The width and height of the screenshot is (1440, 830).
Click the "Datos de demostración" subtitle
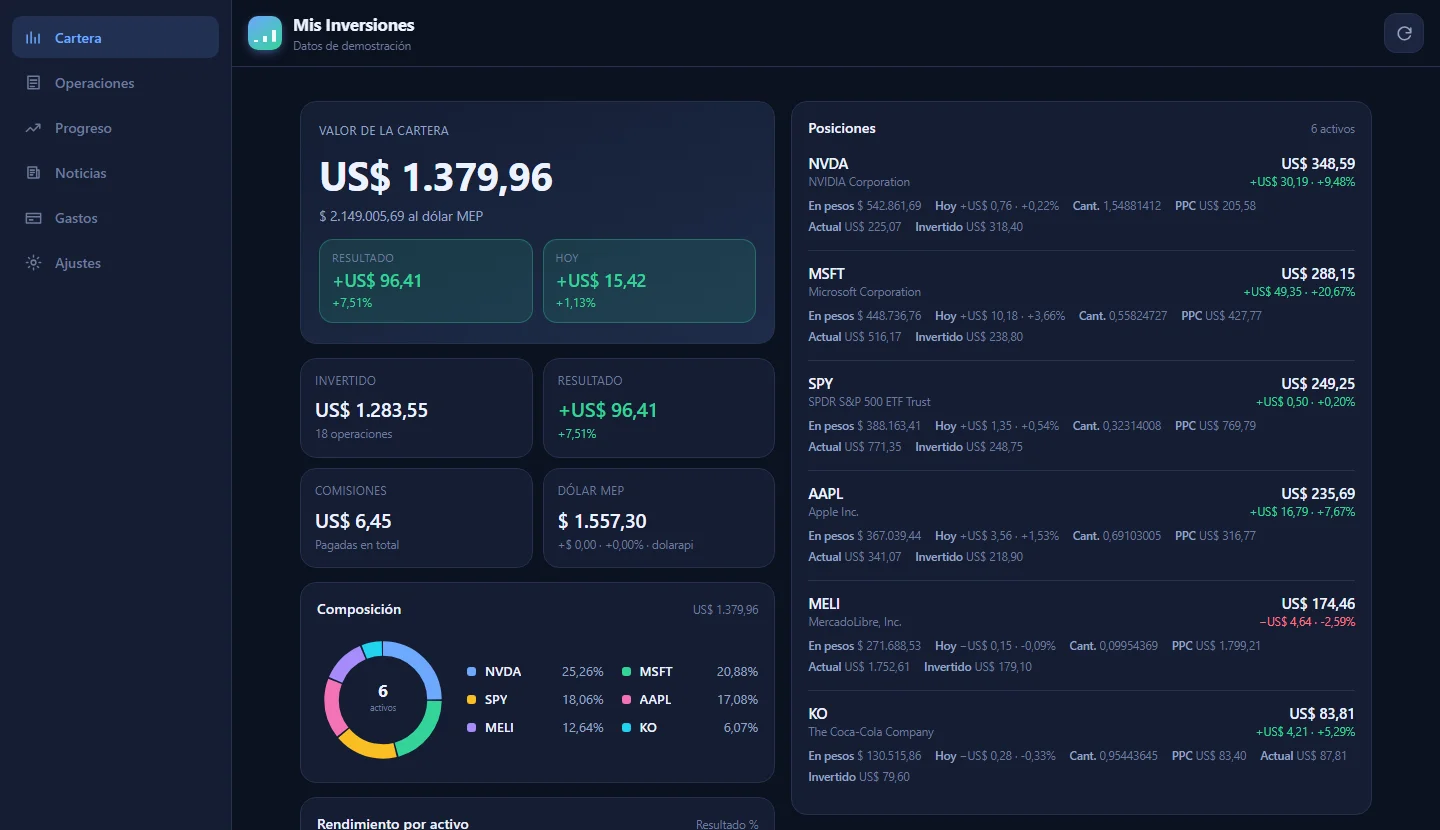point(352,46)
